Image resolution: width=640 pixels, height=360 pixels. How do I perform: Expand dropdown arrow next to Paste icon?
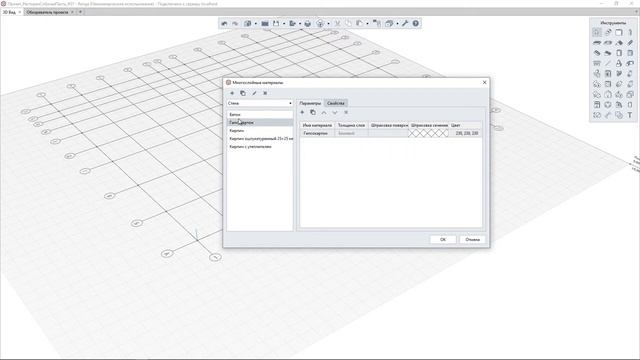tap(367, 24)
